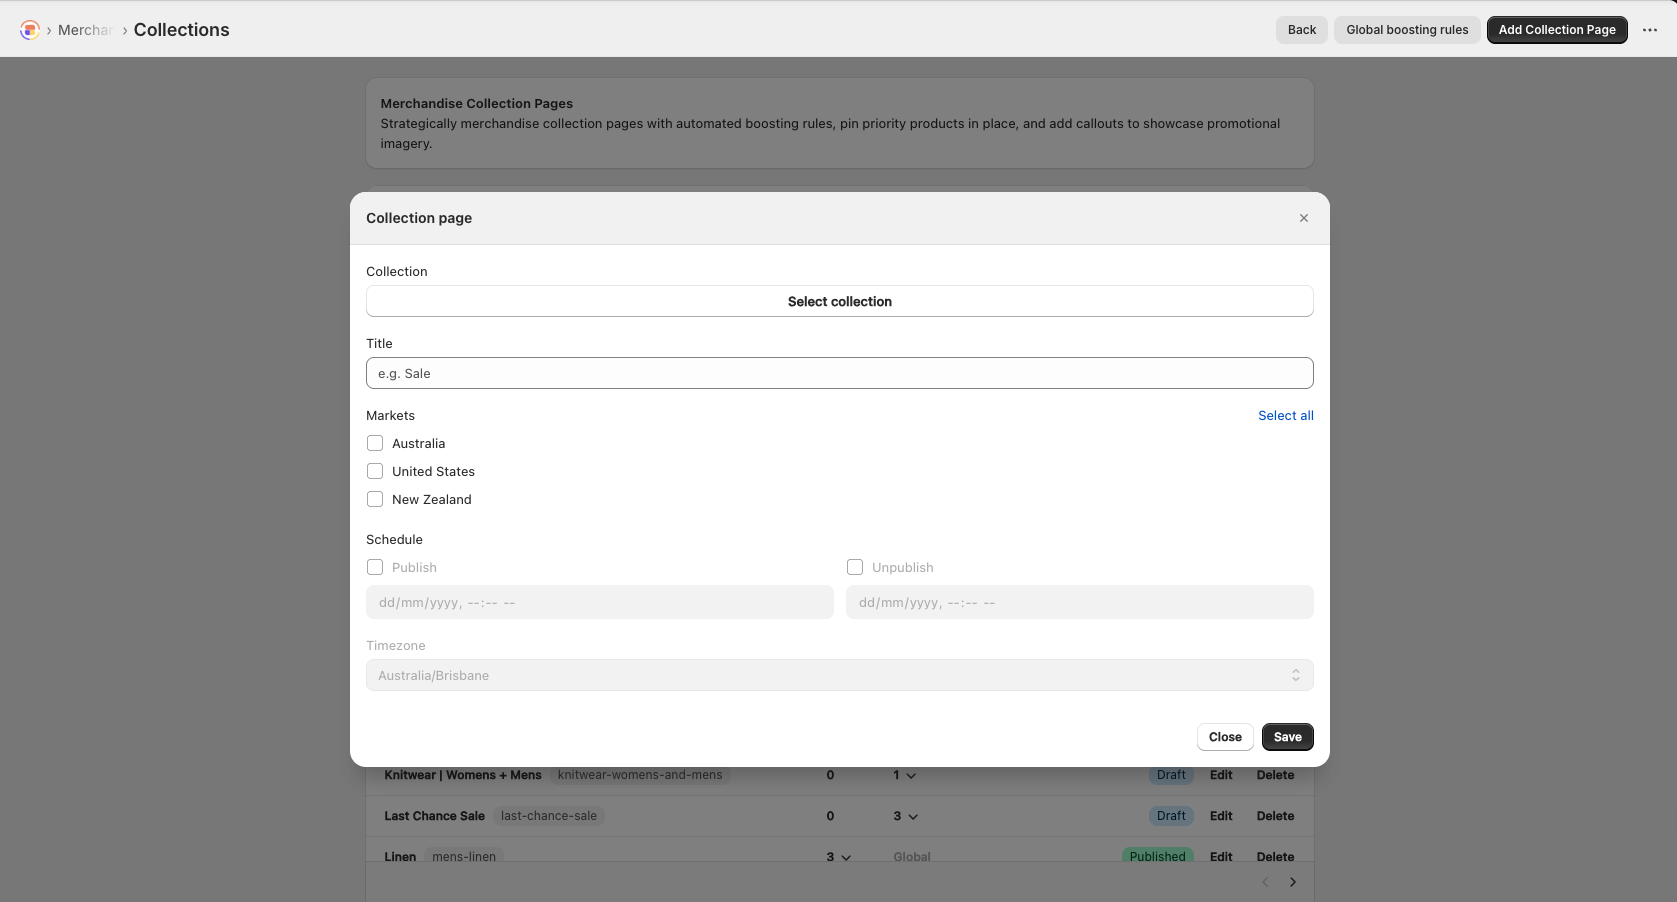Open the Timezone Australia/Brisbane dropdown
The height and width of the screenshot is (902, 1677).
coord(839,675)
